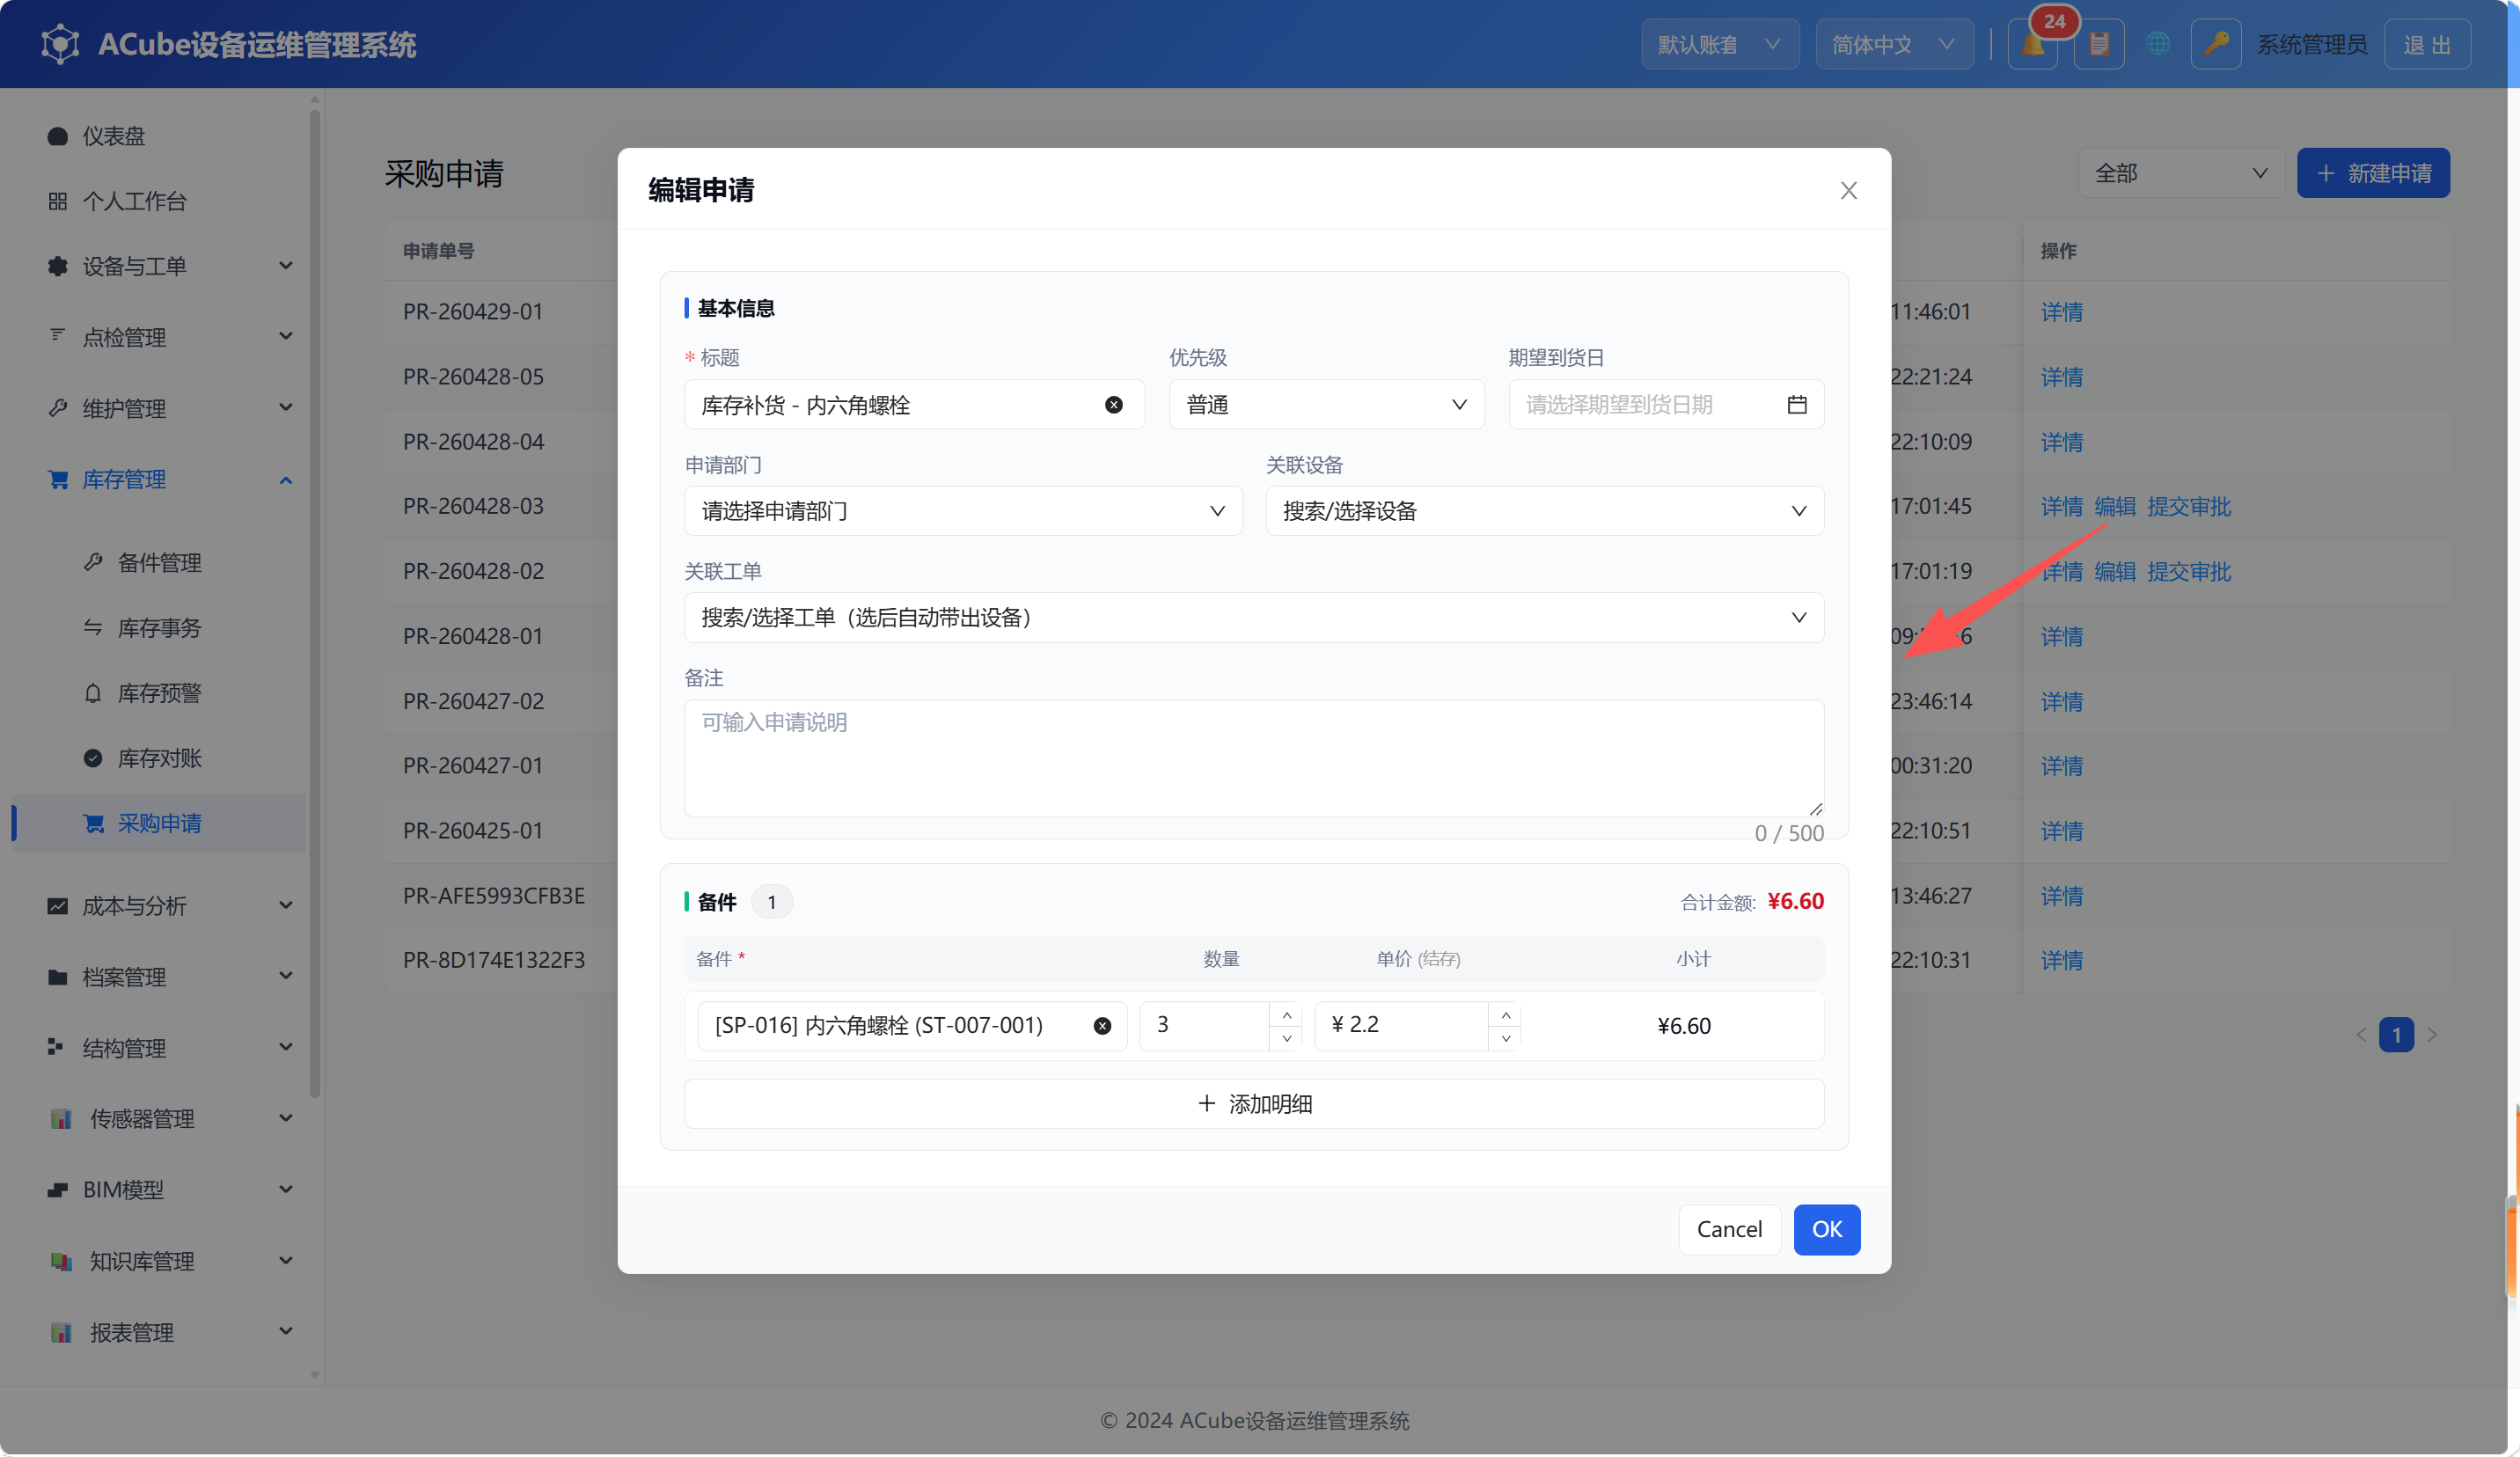
Task: Open 库存预警 submenu item
Action: [160, 693]
